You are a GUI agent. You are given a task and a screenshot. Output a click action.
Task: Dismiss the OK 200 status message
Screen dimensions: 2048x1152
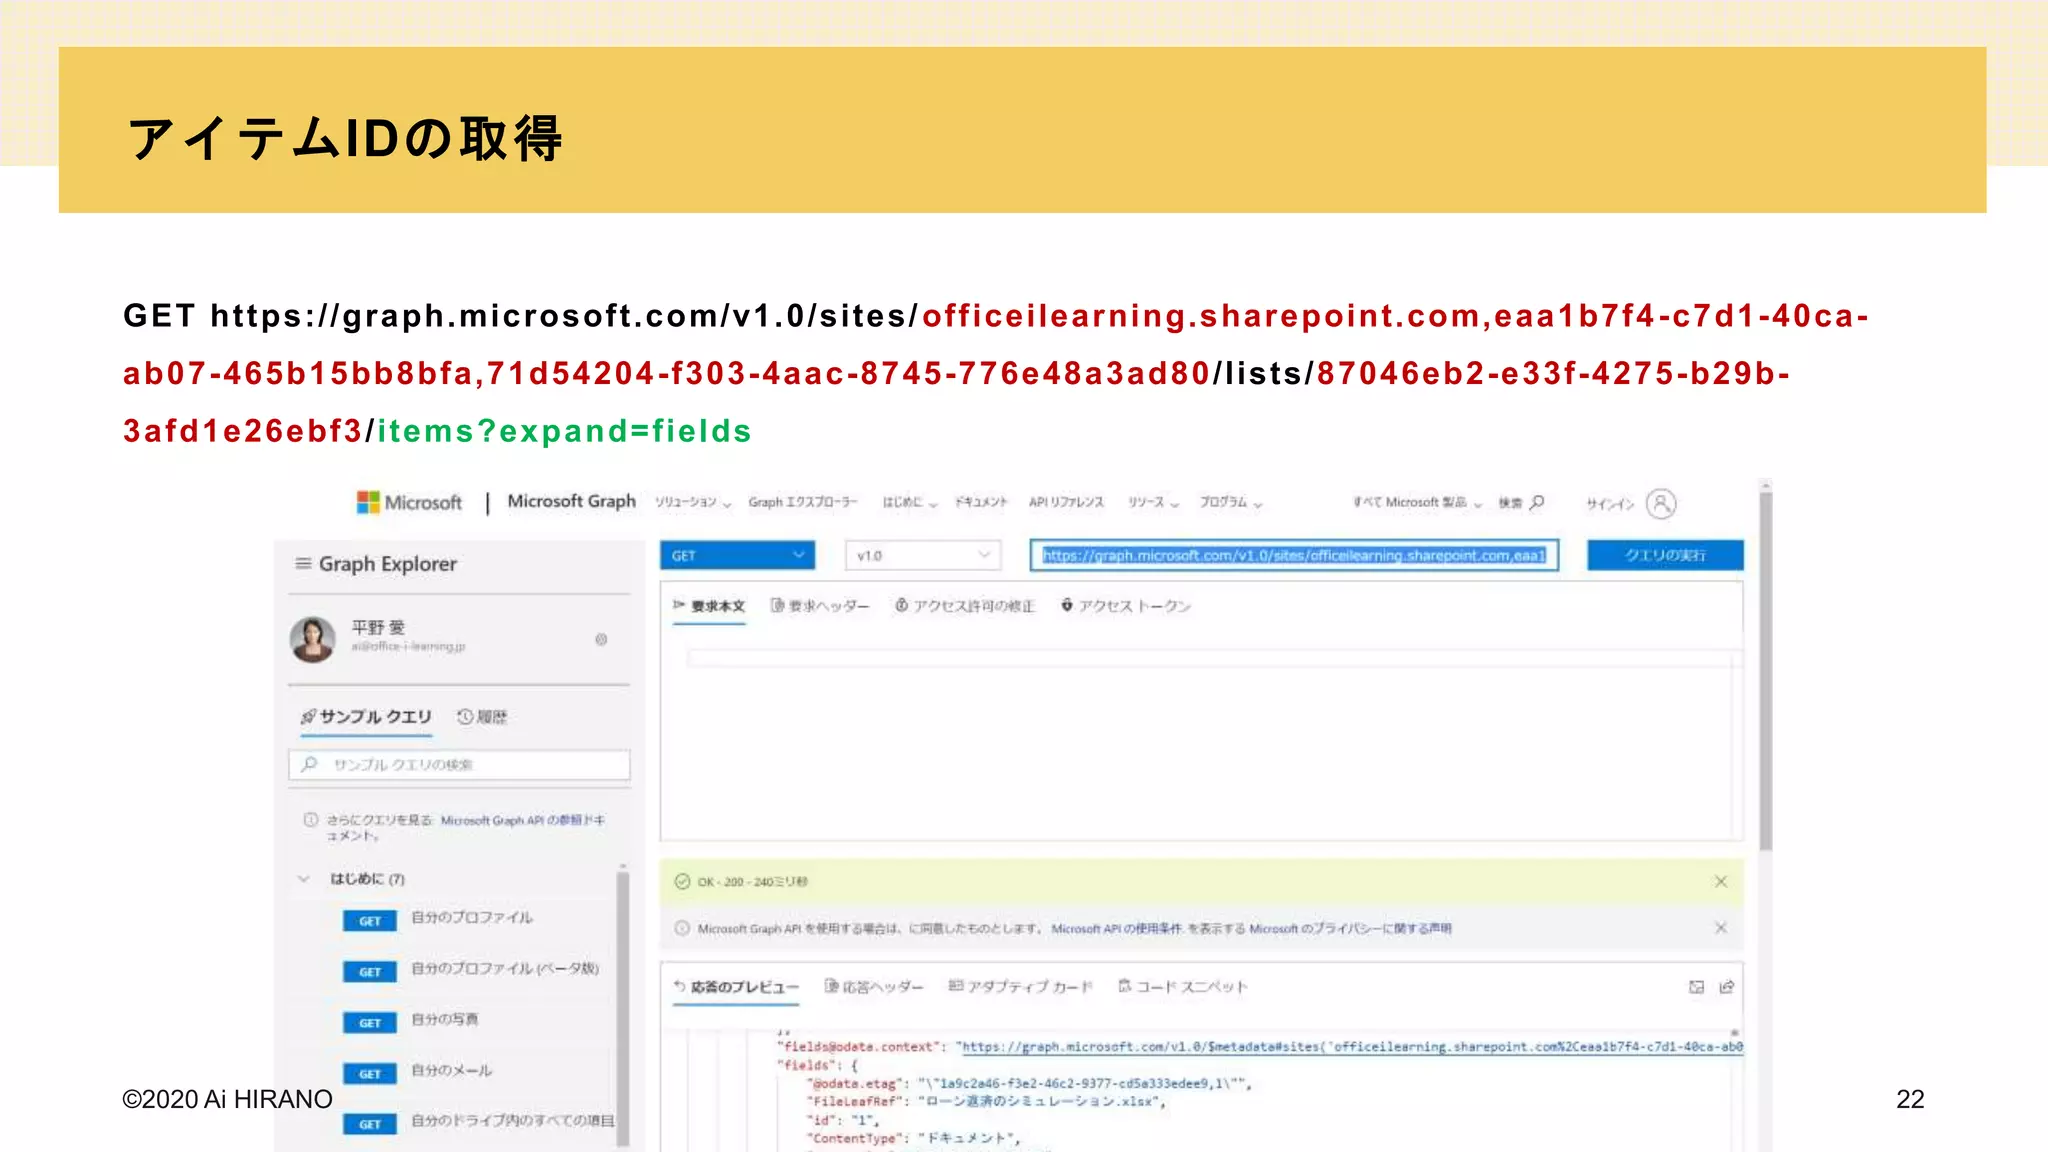(1720, 881)
